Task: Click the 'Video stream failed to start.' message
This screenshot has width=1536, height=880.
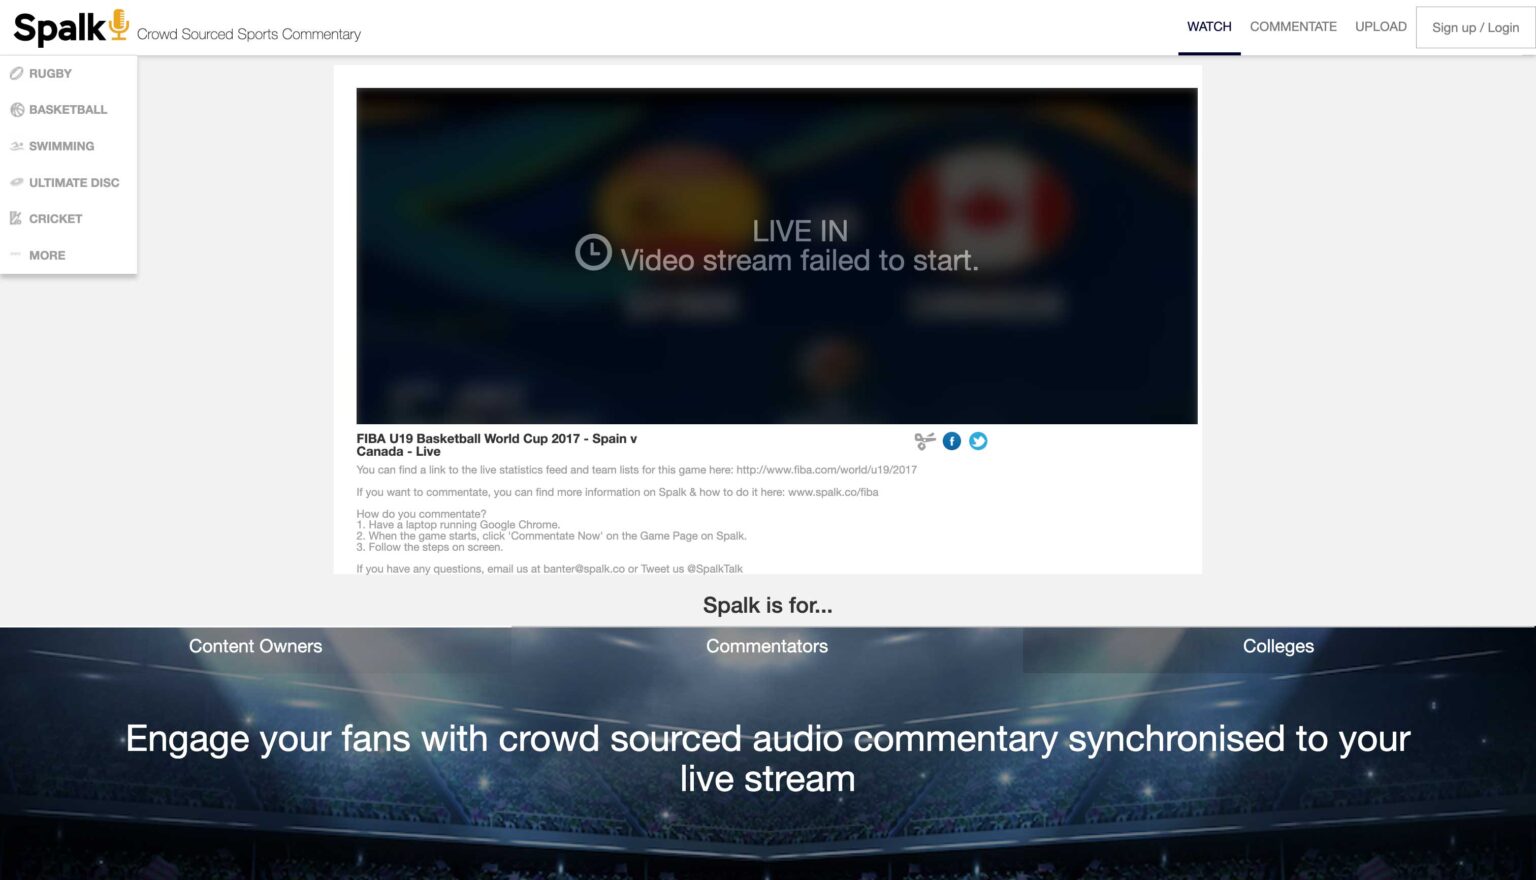Action: (x=799, y=260)
